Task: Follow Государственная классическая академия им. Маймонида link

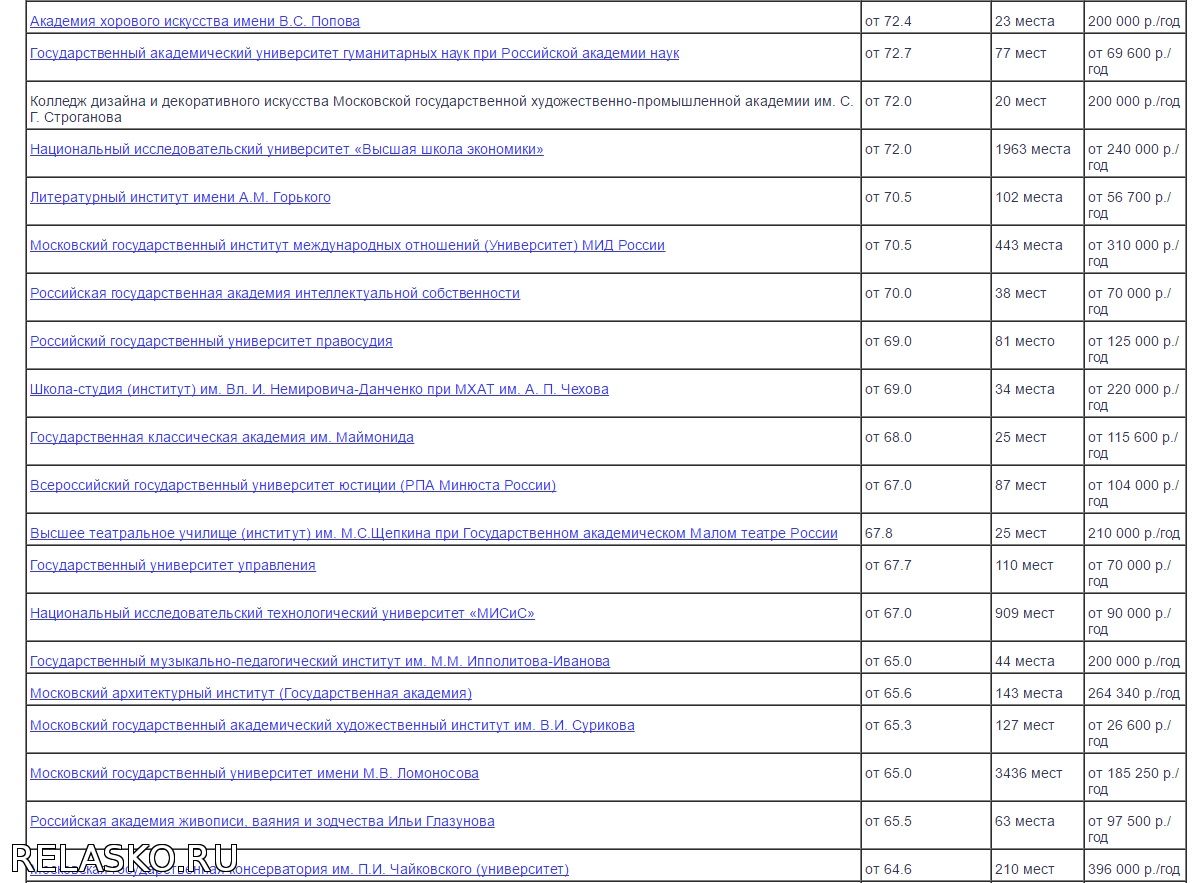Action: [222, 437]
